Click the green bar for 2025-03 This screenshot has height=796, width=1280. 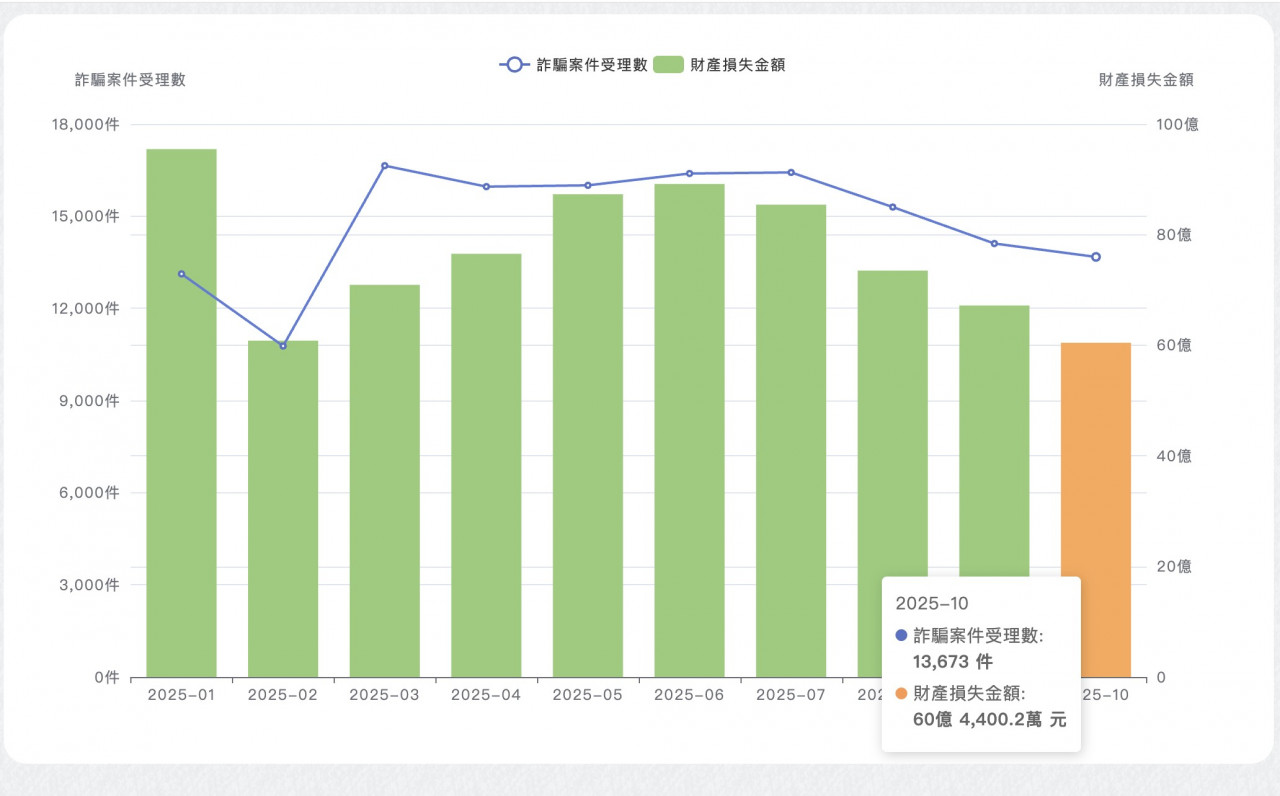(x=384, y=480)
